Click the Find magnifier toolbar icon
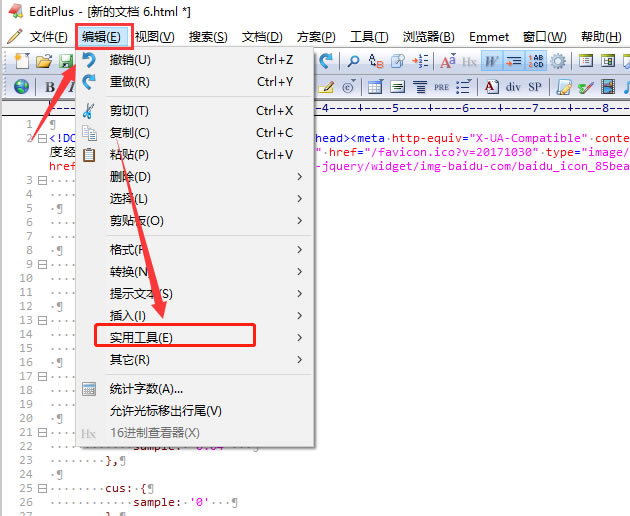This screenshot has width=630, height=516. tap(353, 61)
